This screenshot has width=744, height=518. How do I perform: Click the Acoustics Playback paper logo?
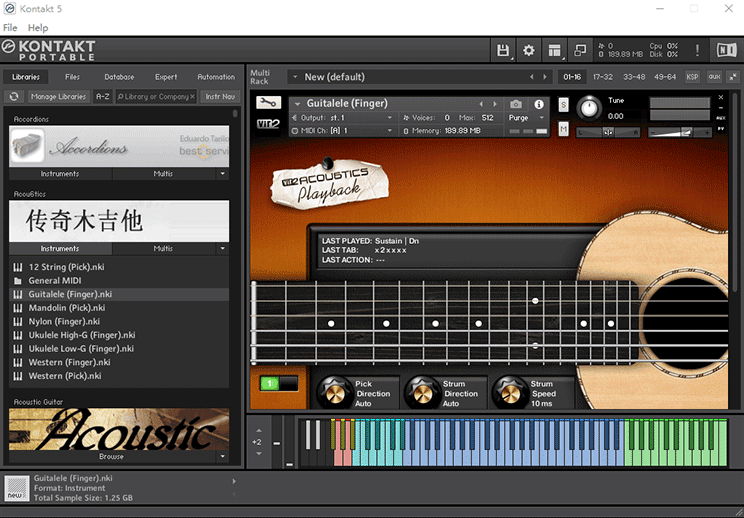tap(330, 185)
